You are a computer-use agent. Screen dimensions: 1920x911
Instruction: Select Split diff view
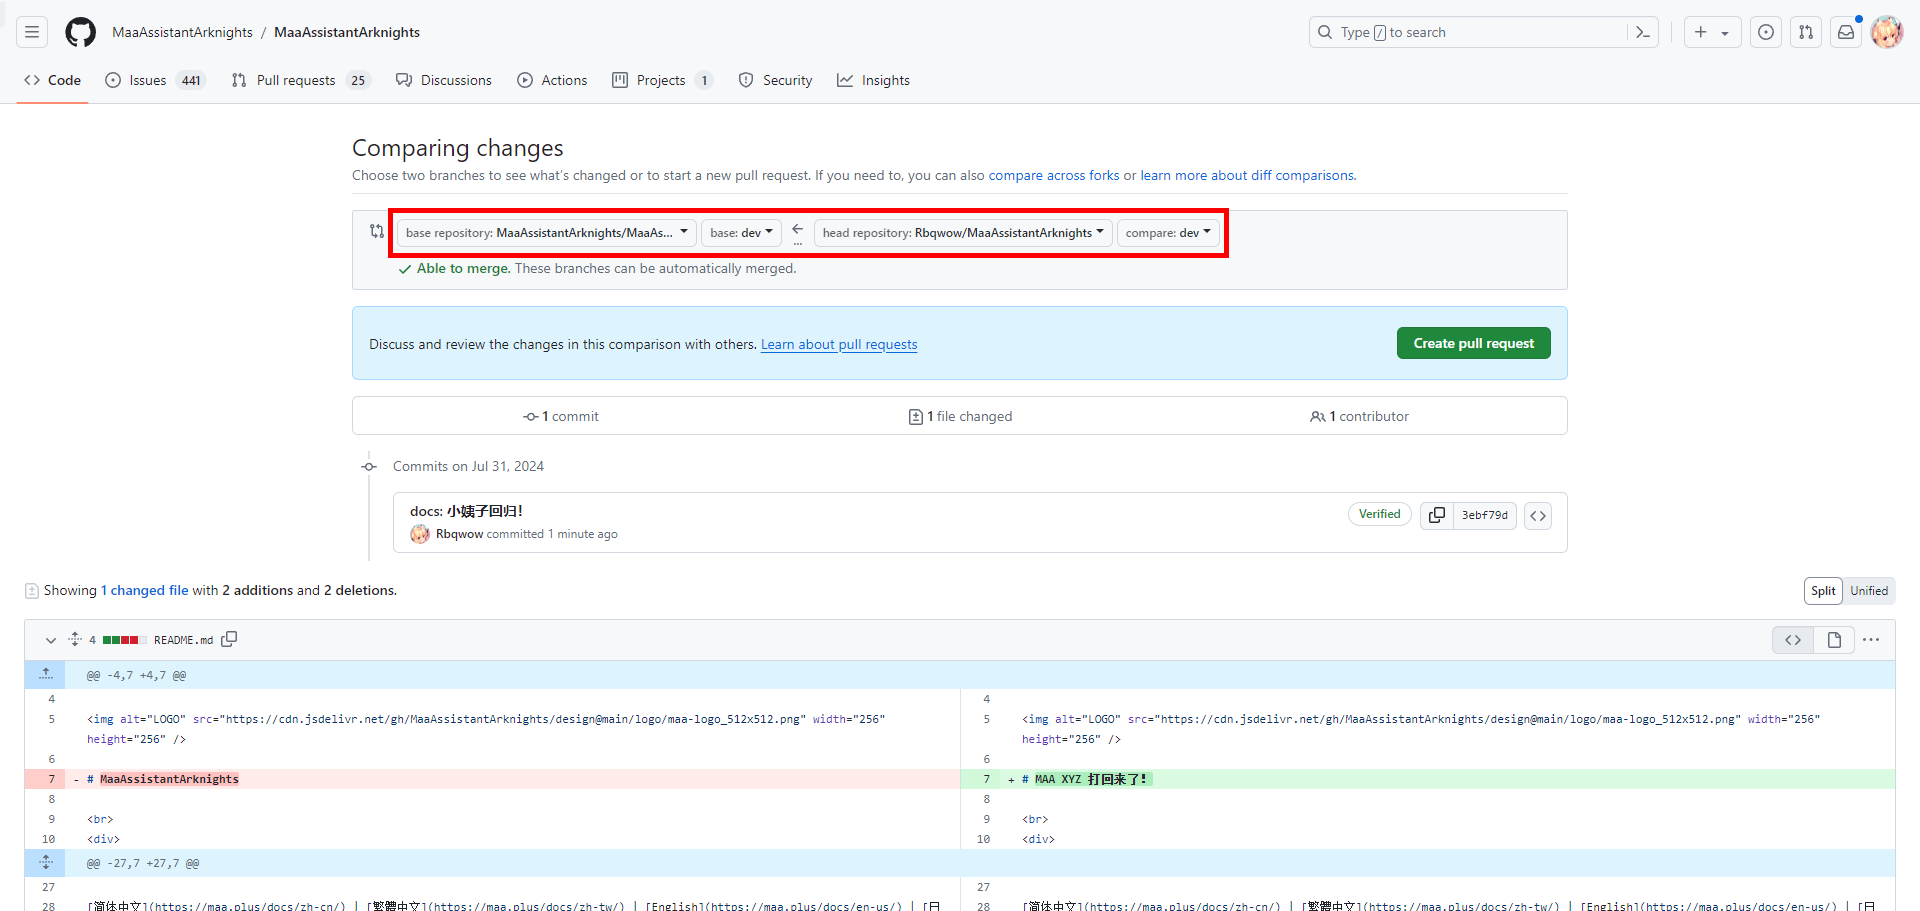[x=1823, y=591]
